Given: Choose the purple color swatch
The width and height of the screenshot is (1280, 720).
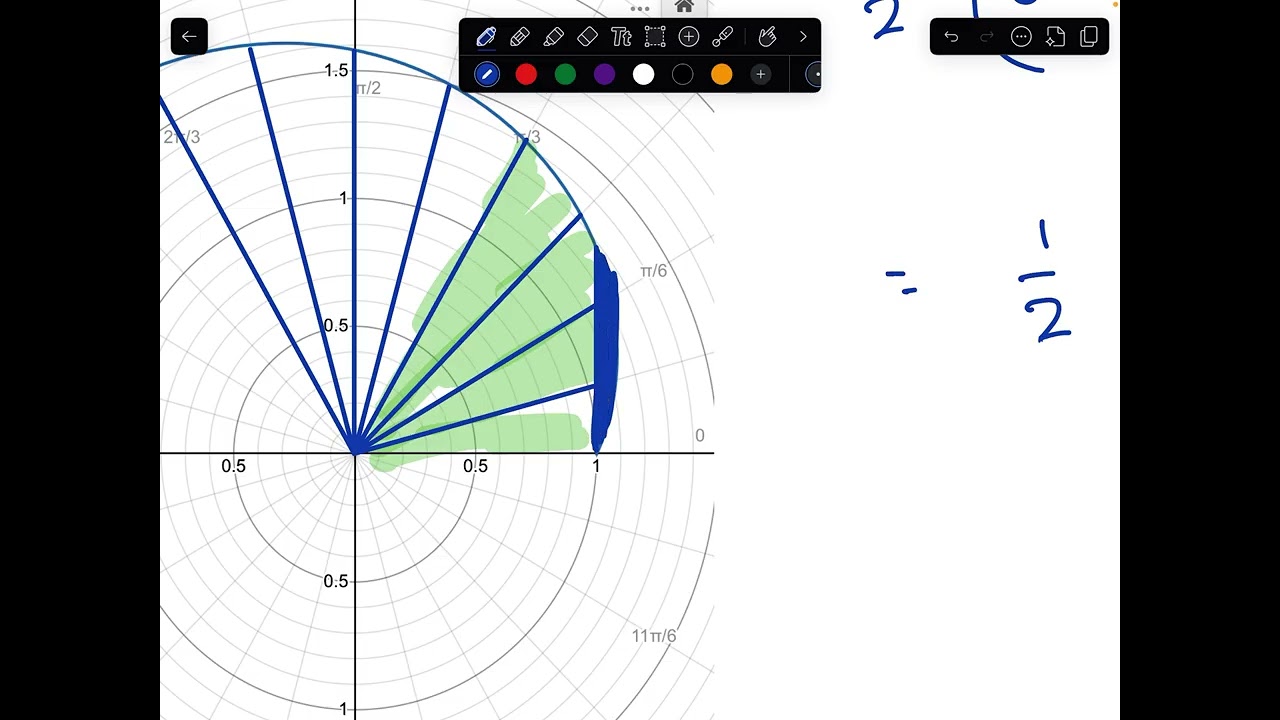Looking at the screenshot, I should (604, 74).
